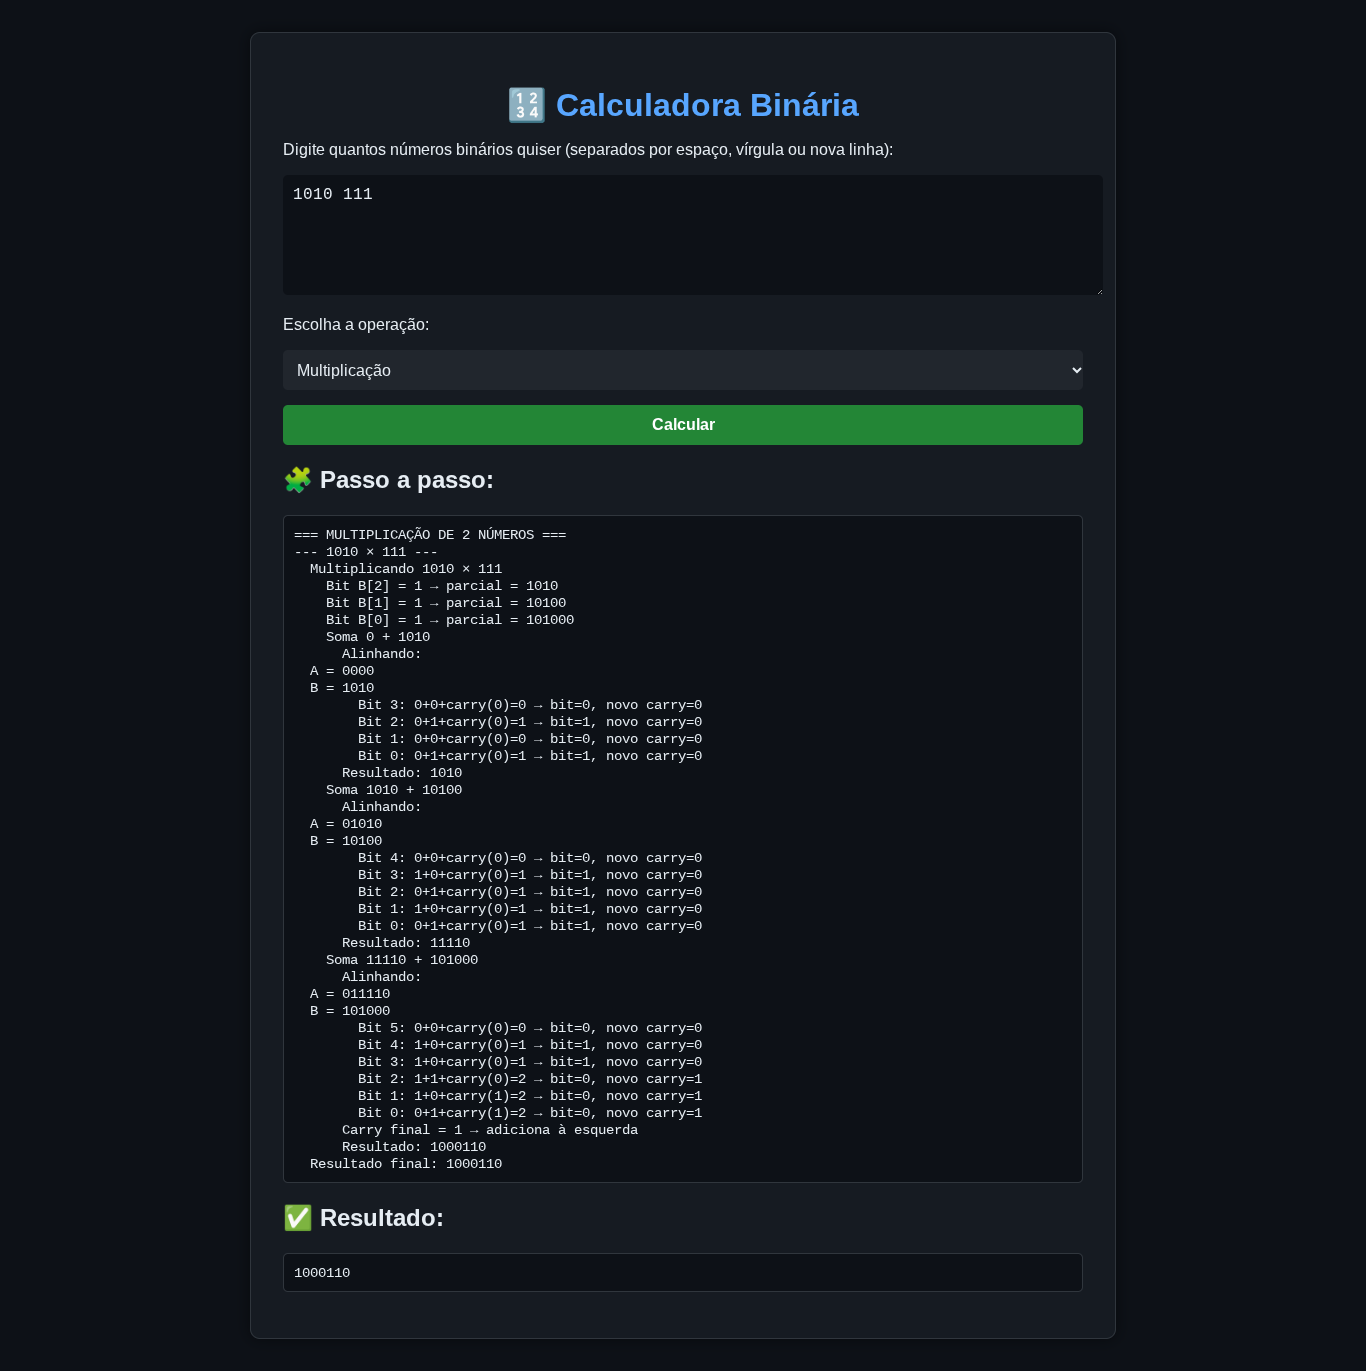Click the Digite quantos números binários label
The image size is (1366, 1371).
588,150
